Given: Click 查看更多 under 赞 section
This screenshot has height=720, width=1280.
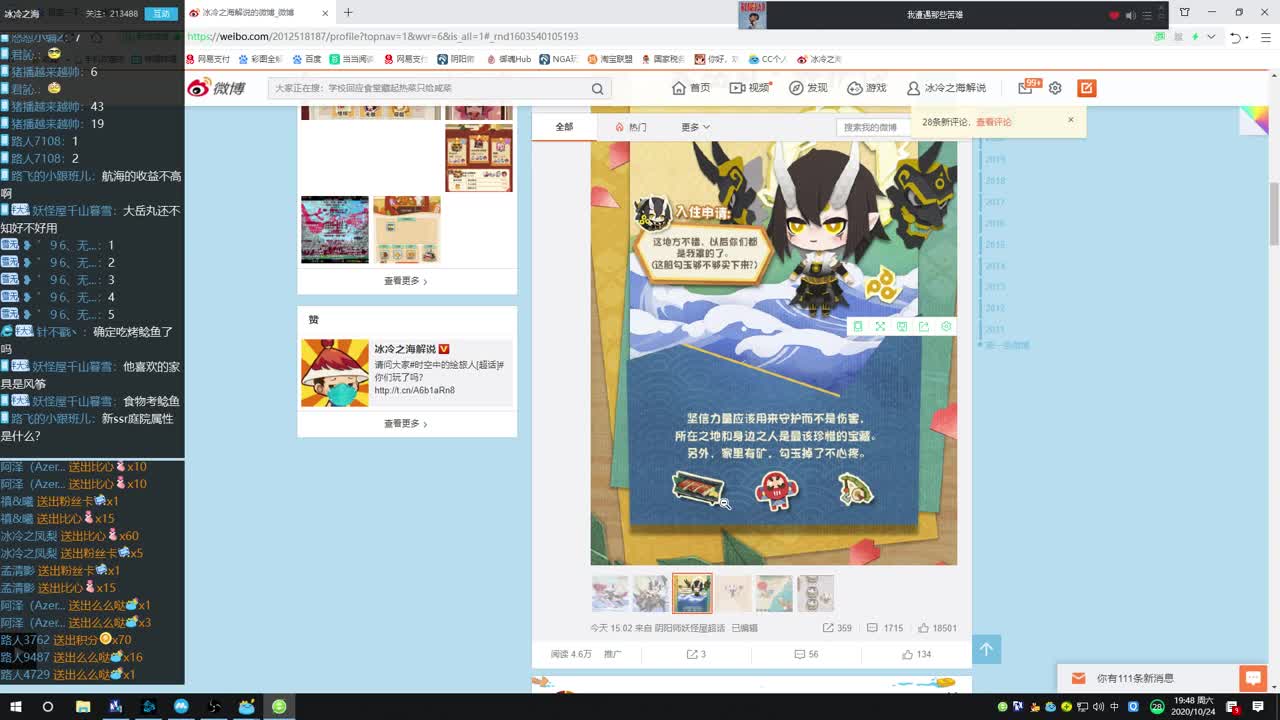Looking at the screenshot, I should pos(406,424).
